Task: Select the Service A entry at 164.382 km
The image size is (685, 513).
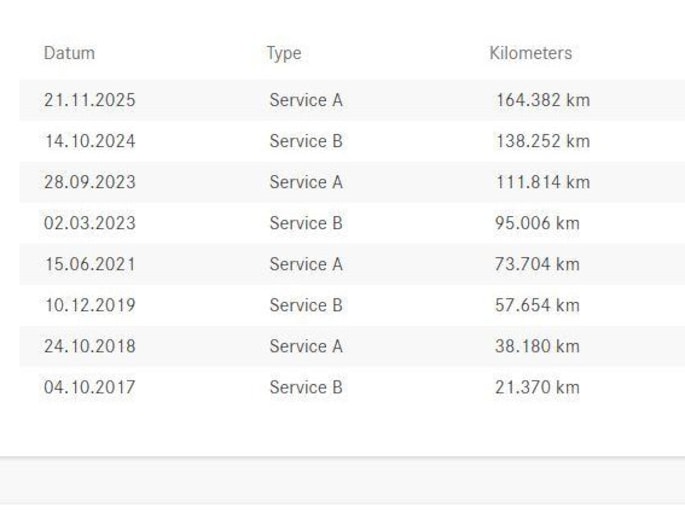Action: click(305, 100)
